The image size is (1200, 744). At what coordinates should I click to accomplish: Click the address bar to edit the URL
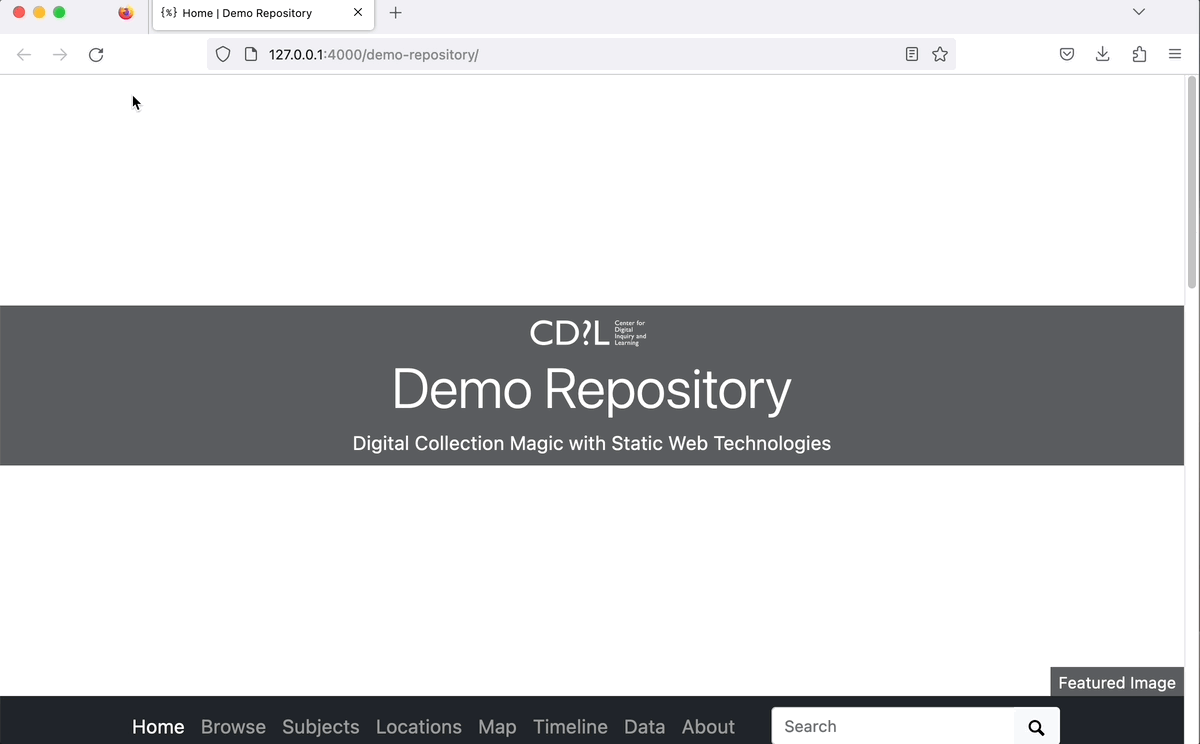coord(560,55)
